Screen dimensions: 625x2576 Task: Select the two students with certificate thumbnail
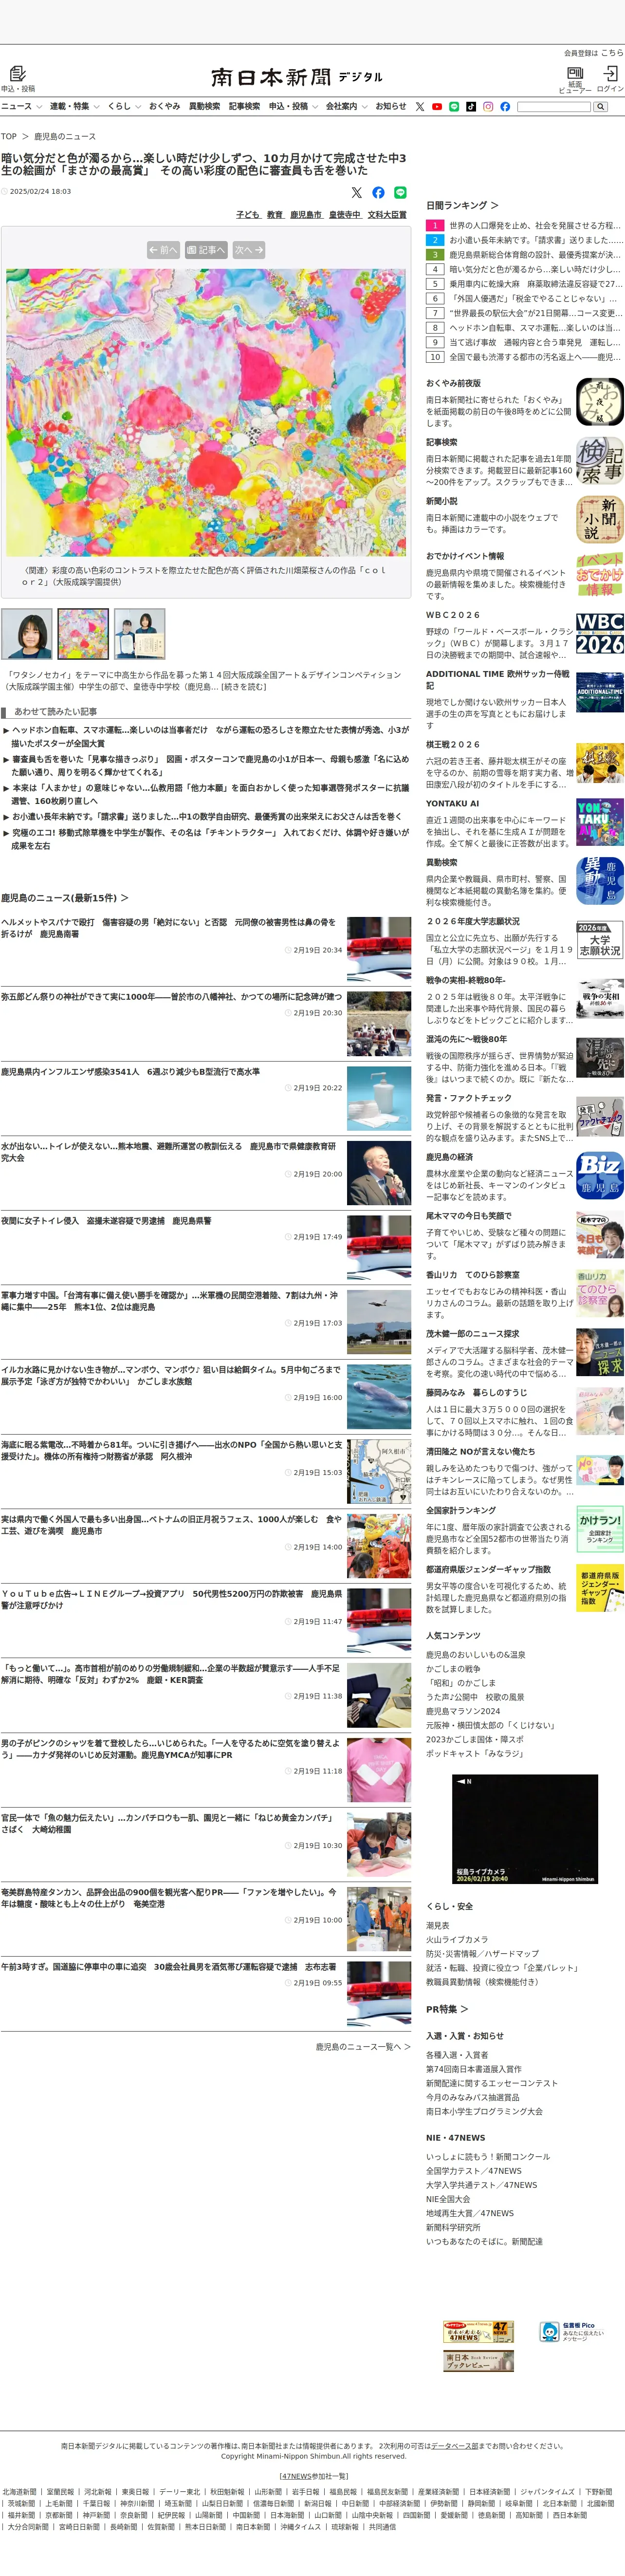(x=139, y=634)
